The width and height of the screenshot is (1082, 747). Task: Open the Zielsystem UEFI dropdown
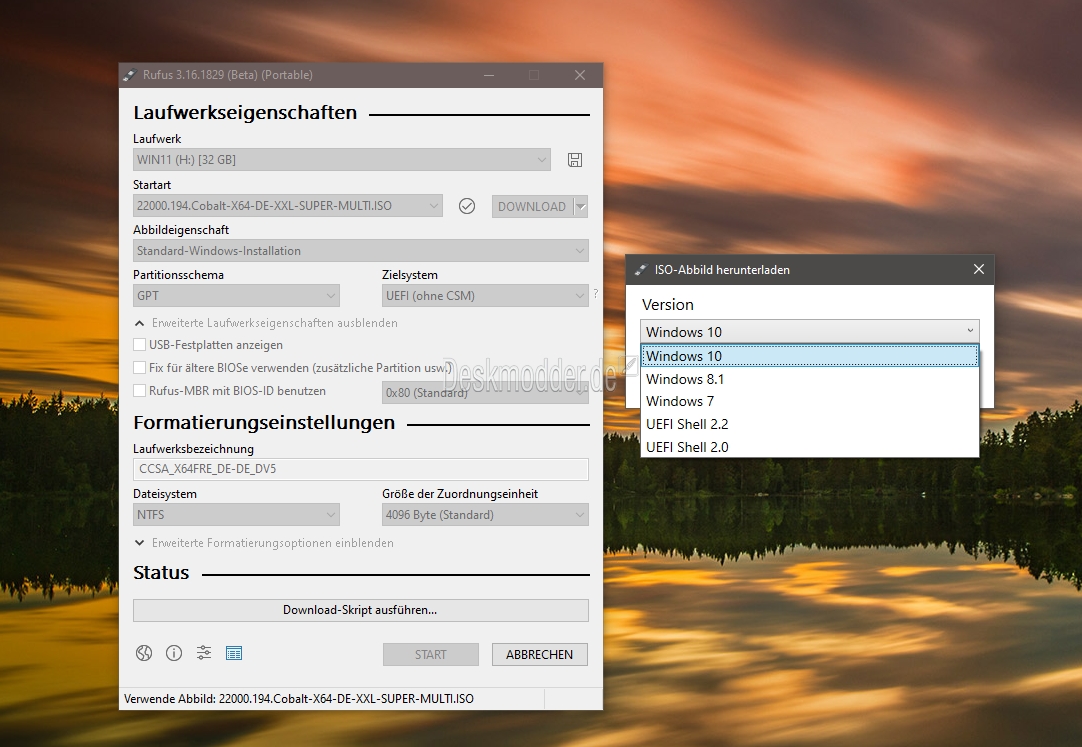coord(485,295)
